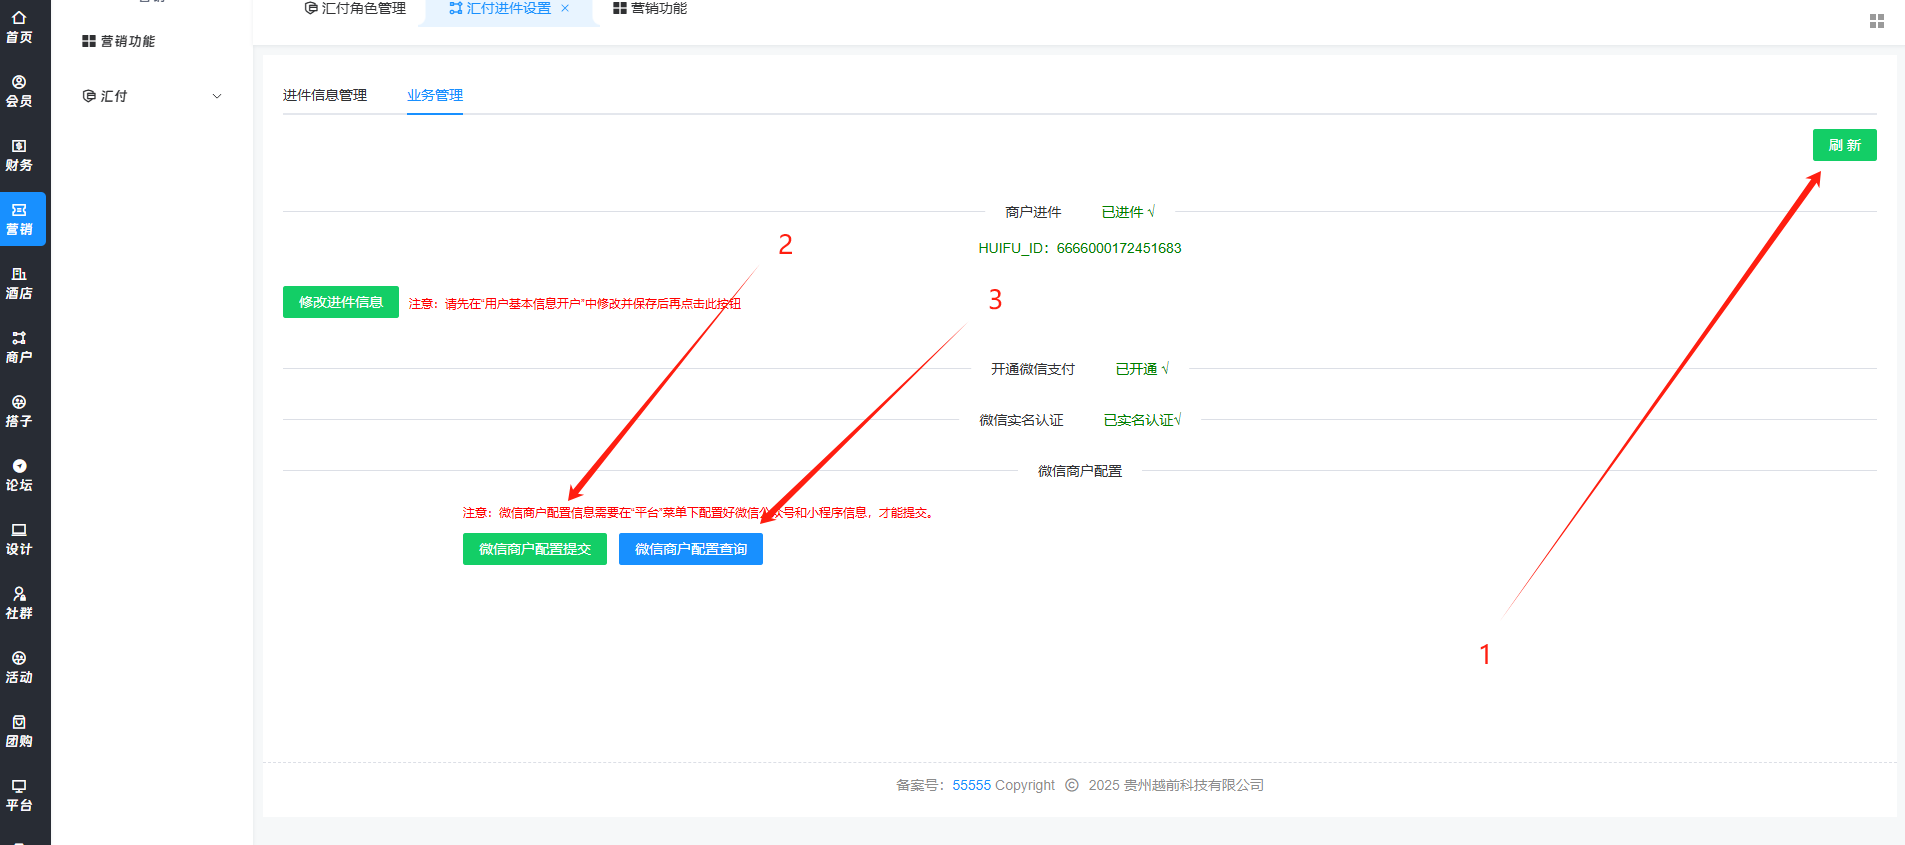Click the 修改进件信息 button
The image size is (1905, 845).
(x=340, y=302)
